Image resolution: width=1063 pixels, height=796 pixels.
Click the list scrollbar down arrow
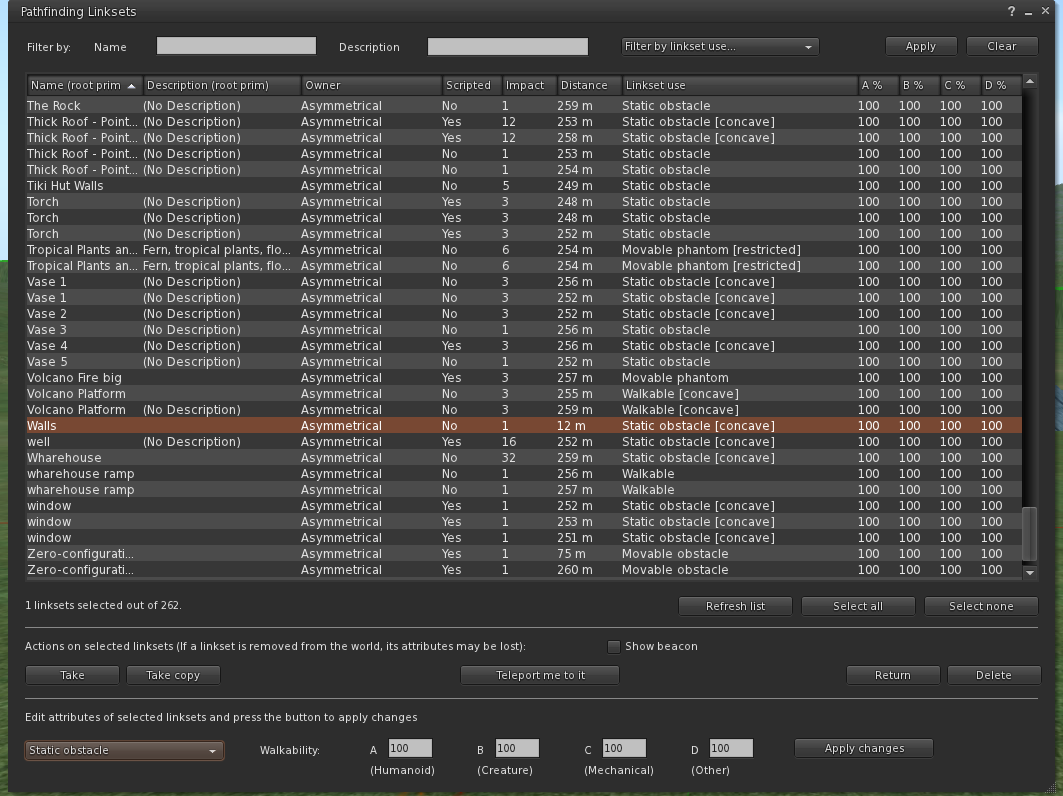(1030, 573)
